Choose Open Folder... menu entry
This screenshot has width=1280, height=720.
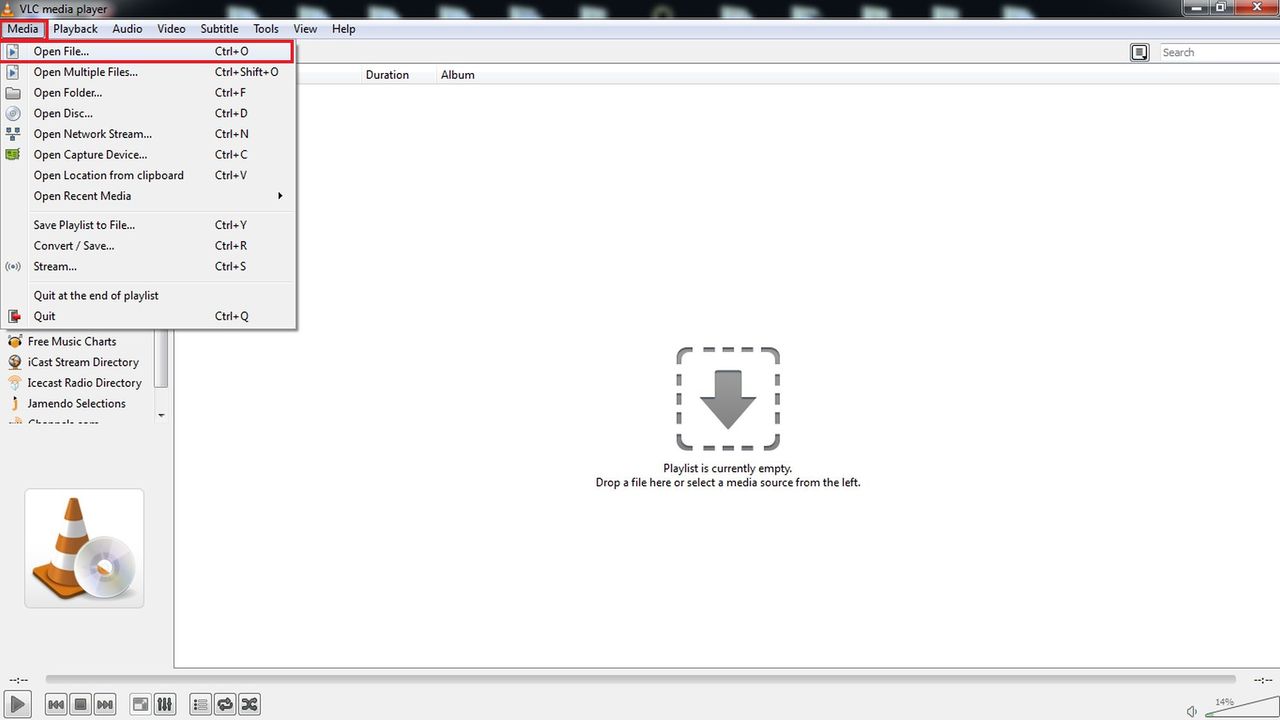click(x=148, y=93)
